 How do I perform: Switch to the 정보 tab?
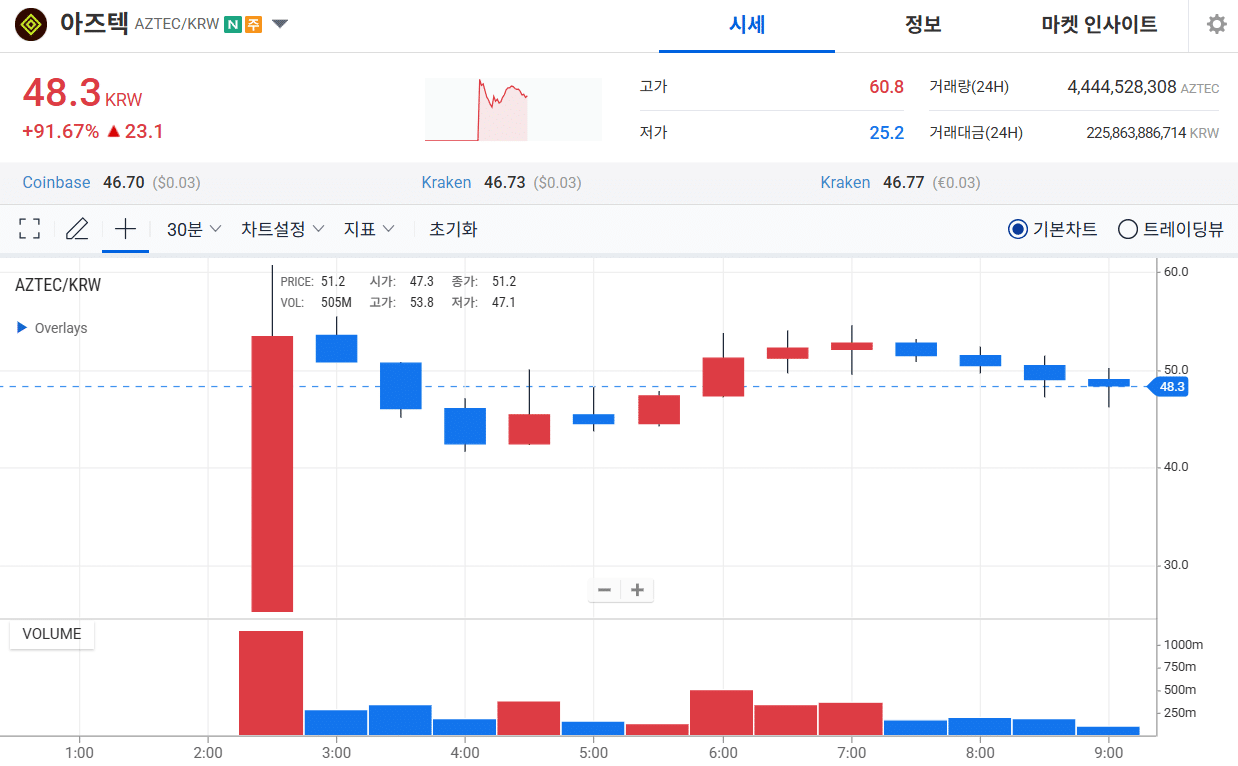[x=923, y=25]
